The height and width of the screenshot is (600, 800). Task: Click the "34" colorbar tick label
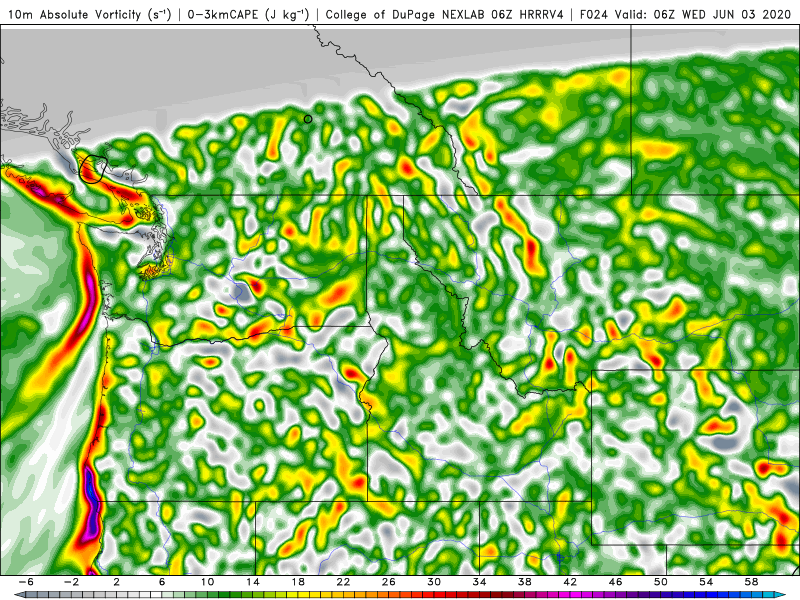479,582
